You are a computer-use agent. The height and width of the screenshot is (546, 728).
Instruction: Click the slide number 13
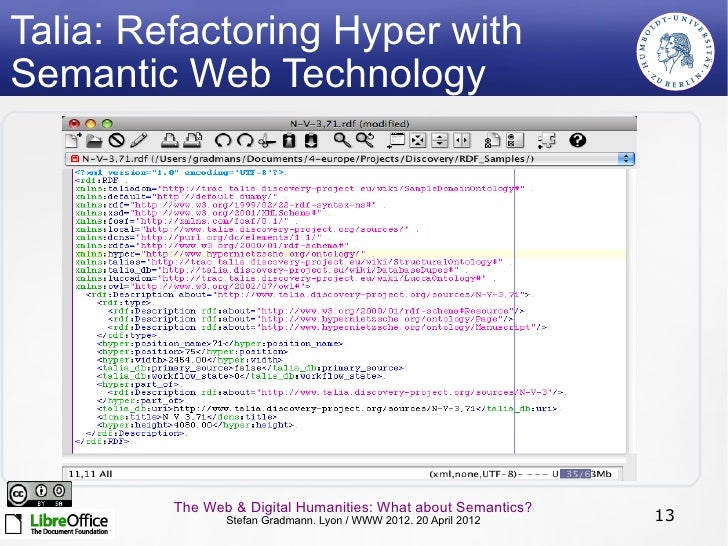pyautogui.click(x=664, y=515)
